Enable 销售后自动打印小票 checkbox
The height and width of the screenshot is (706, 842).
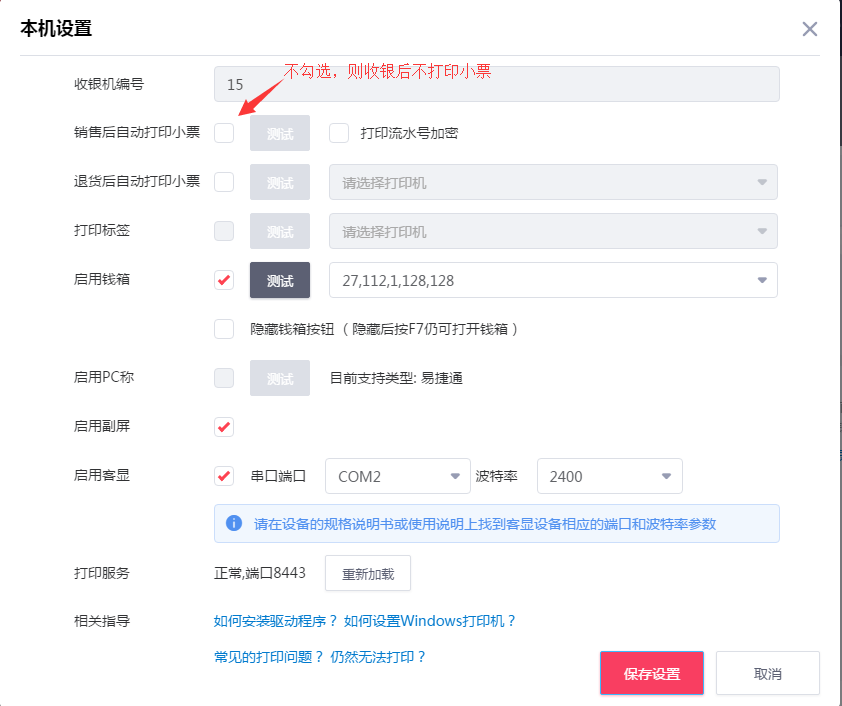pyautogui.click(x=224, y=133)
